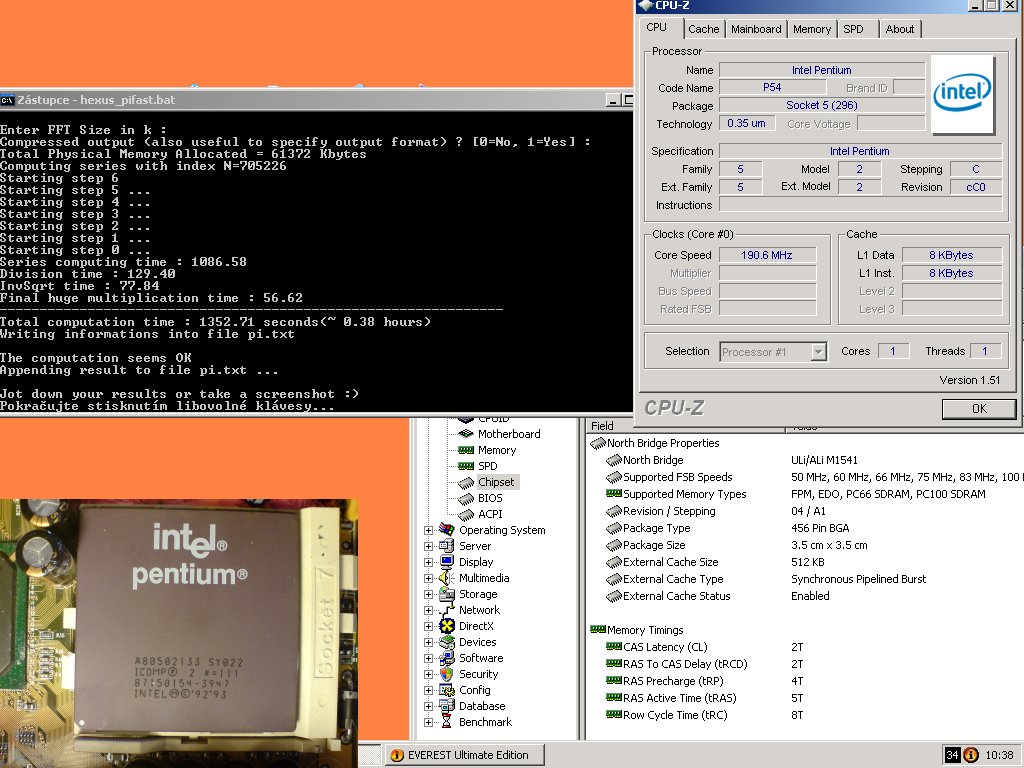
Task: Expand the DirectX tree node
Action: click(428, 626)
